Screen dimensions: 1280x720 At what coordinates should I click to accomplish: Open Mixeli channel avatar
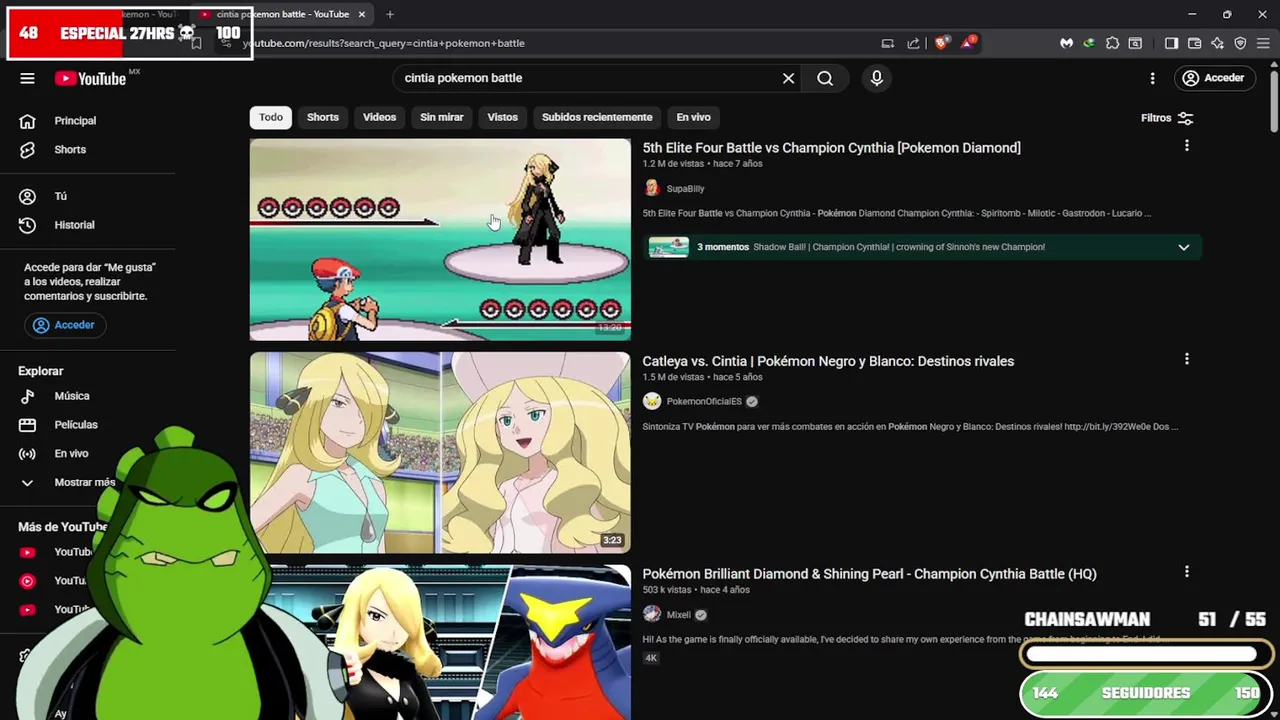pos(652,614)
